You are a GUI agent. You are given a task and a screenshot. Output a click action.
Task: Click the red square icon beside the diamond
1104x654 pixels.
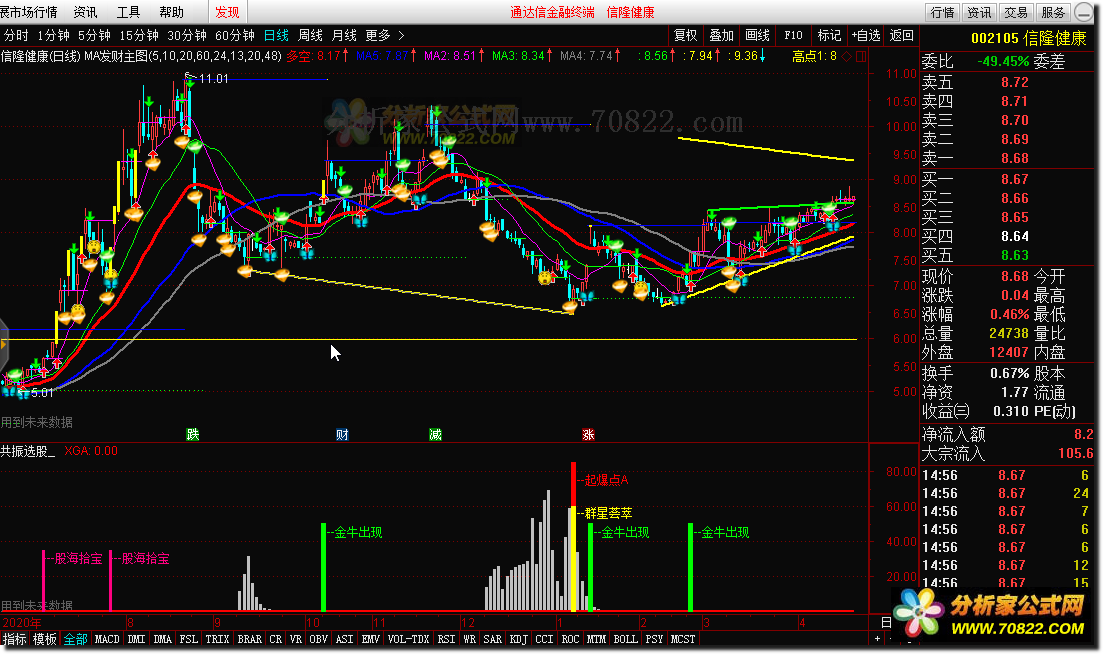pos(860,56)
